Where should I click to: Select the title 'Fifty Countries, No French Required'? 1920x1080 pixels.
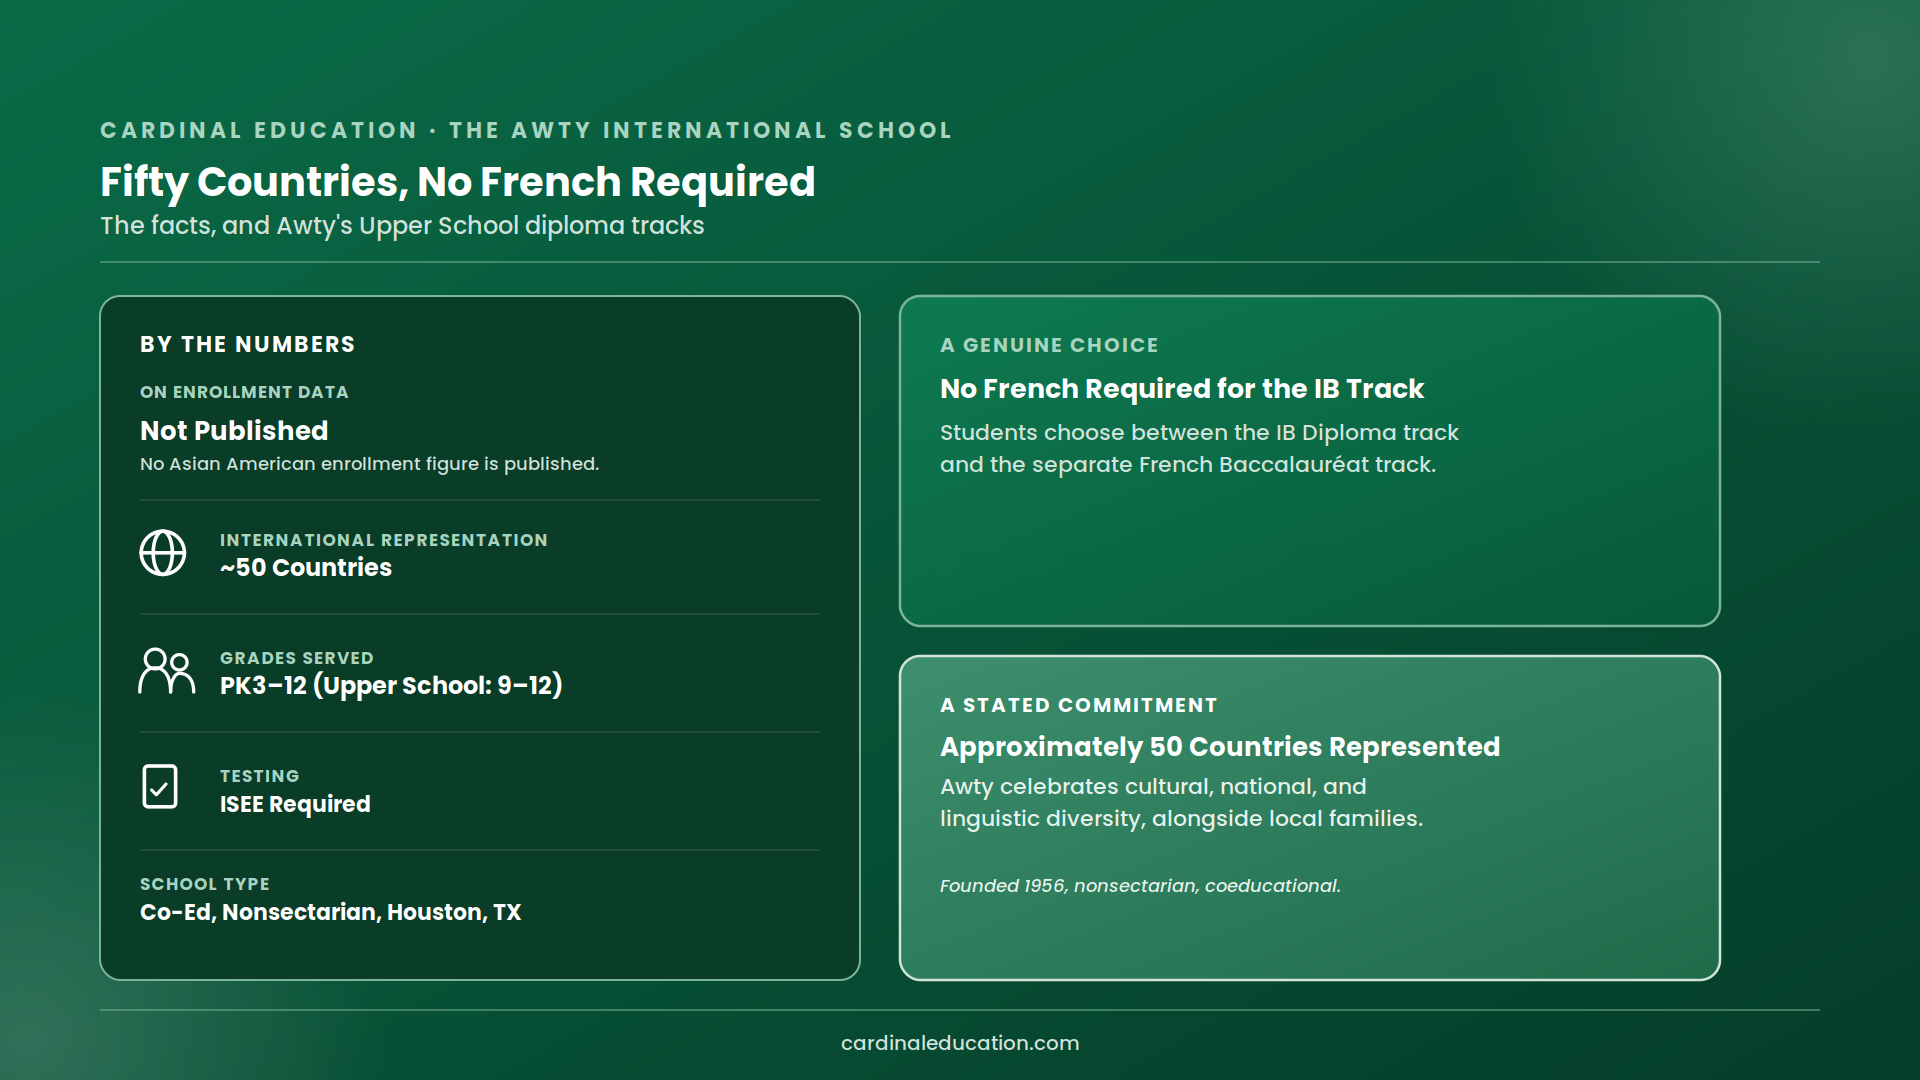tap(458, 182)
